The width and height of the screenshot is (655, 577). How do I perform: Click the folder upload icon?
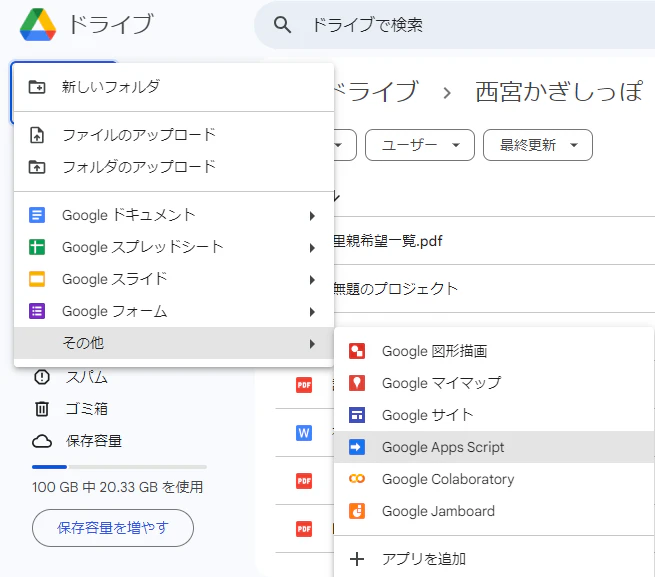click(x=37, y=167)
